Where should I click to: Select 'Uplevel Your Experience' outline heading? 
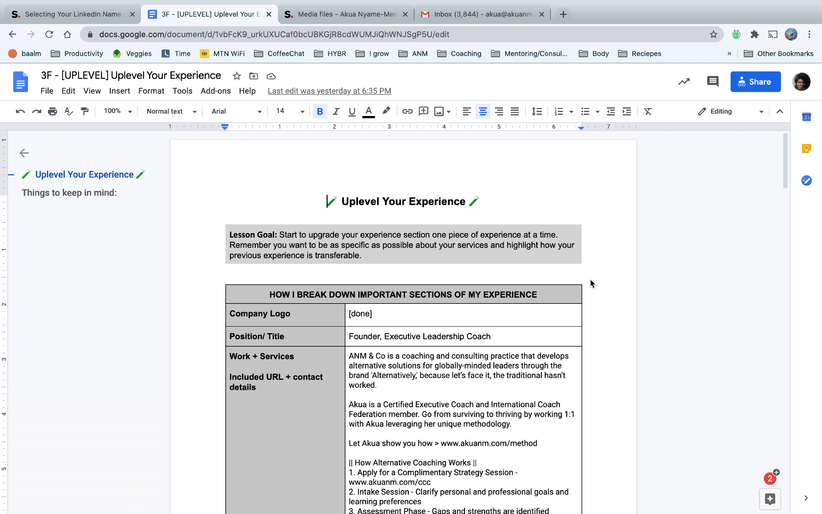click(x=84, y=175)
